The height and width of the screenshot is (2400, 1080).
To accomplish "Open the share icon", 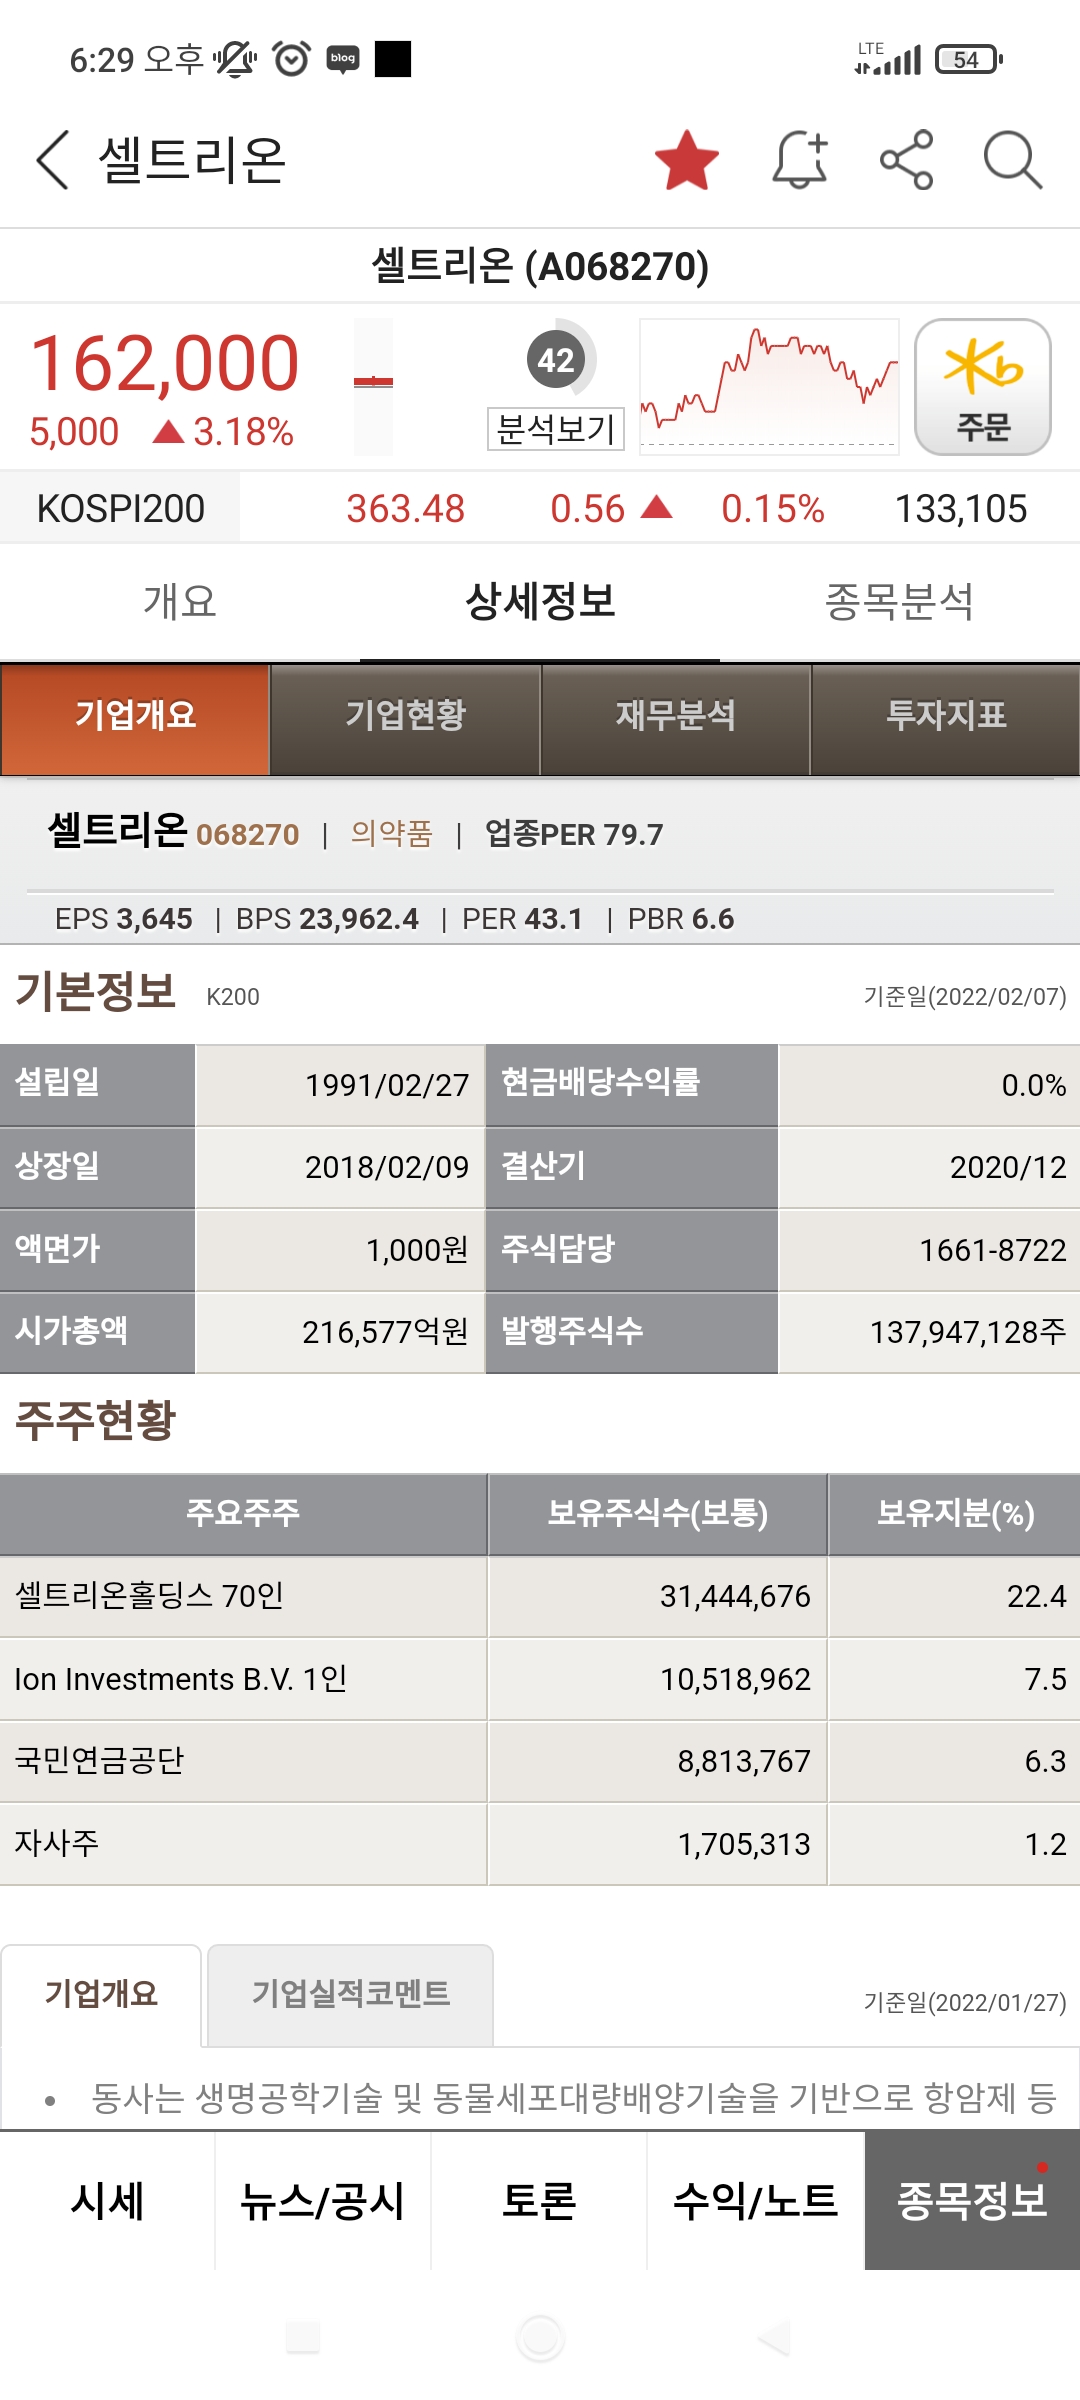I will 906,160.
